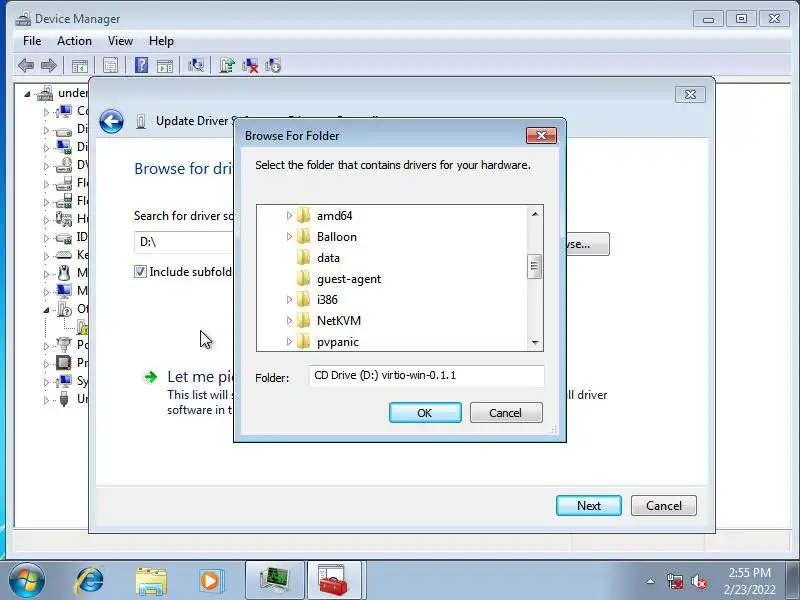This screenshot has width=800, height=600.
Task: Collapse the Other devices category with question mark
Action: tap(46, 309)
